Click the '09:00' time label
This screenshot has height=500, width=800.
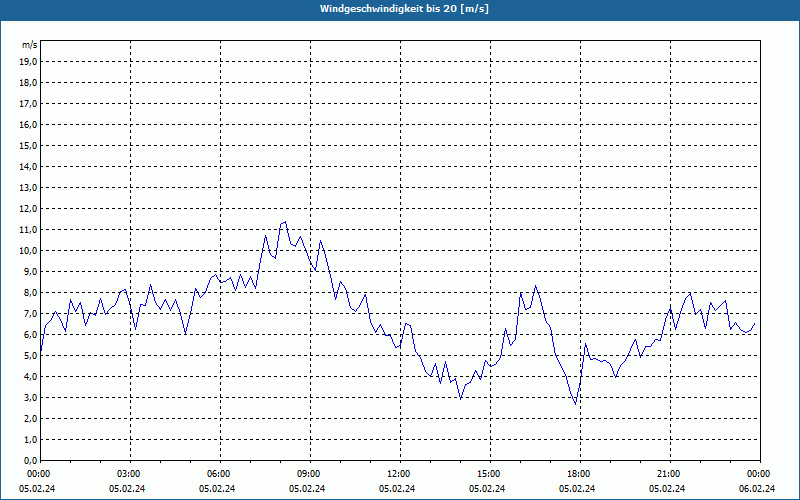click(309, 474)
